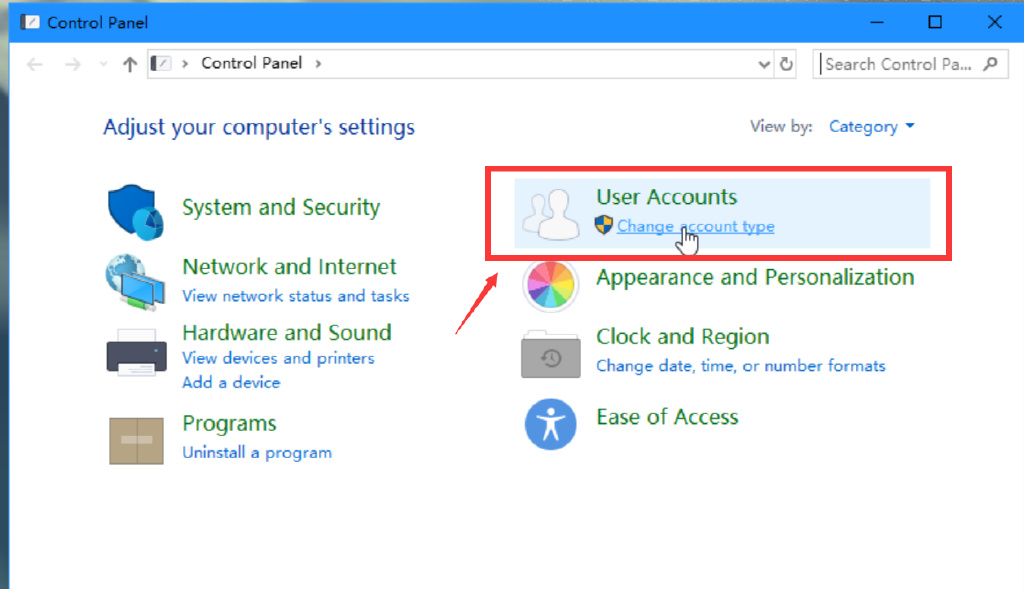Open the Ease of Access icon

[x=550, y=424]
